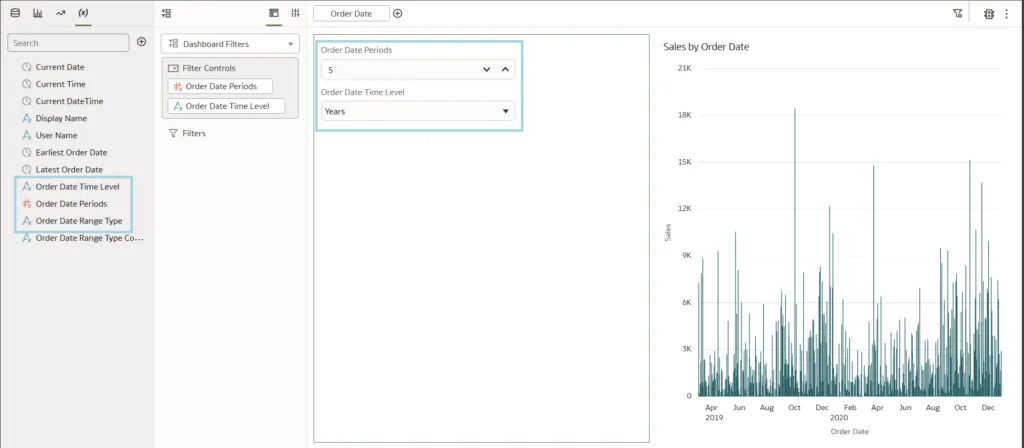Switch to the Visualizations bar chart icon
Image resolution: width=1024 pixels, height=448 pixels.
click(38, 13)
